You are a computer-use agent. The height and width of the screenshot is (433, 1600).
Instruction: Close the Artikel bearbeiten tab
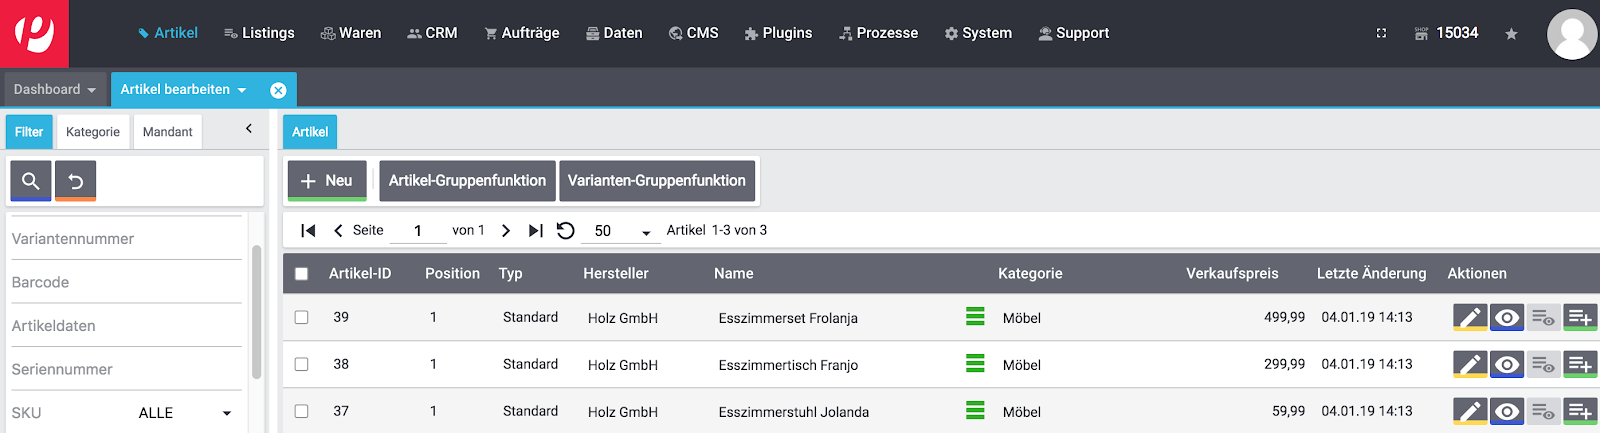coord(278,90)
